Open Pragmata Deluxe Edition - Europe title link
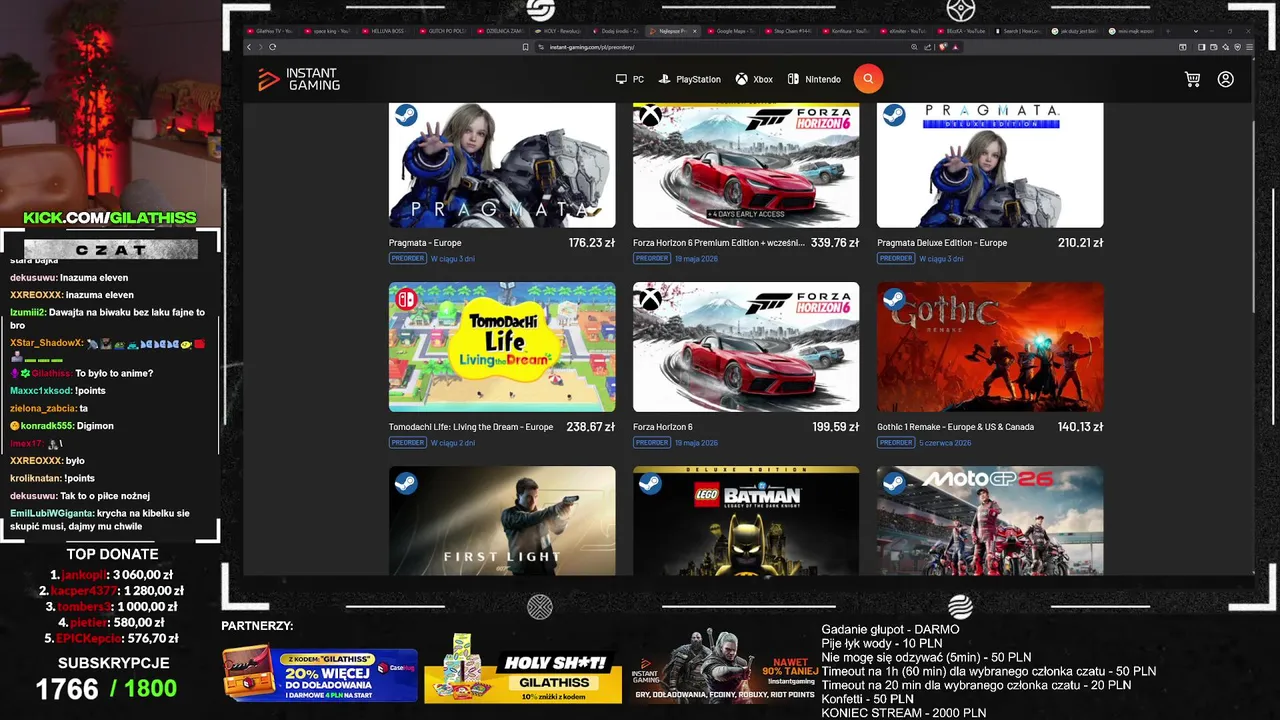Image resolution: width=1280 pixels, height=720 pixels. click(942, 243)
